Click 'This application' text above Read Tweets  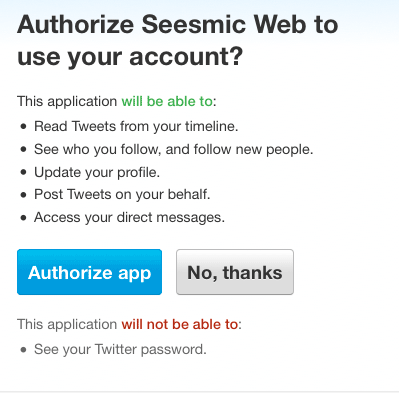(67, 101)
